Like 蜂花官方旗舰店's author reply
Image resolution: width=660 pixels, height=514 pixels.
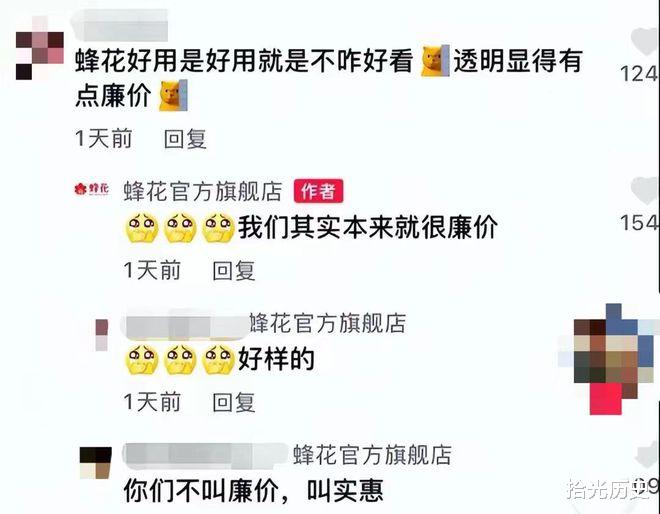(x=645, y=191)
